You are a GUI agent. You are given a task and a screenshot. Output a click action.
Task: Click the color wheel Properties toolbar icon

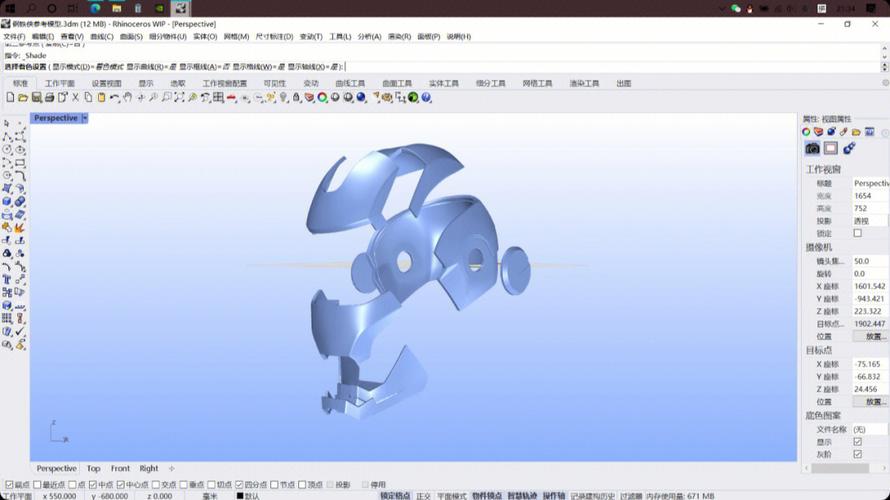point(322,98)
